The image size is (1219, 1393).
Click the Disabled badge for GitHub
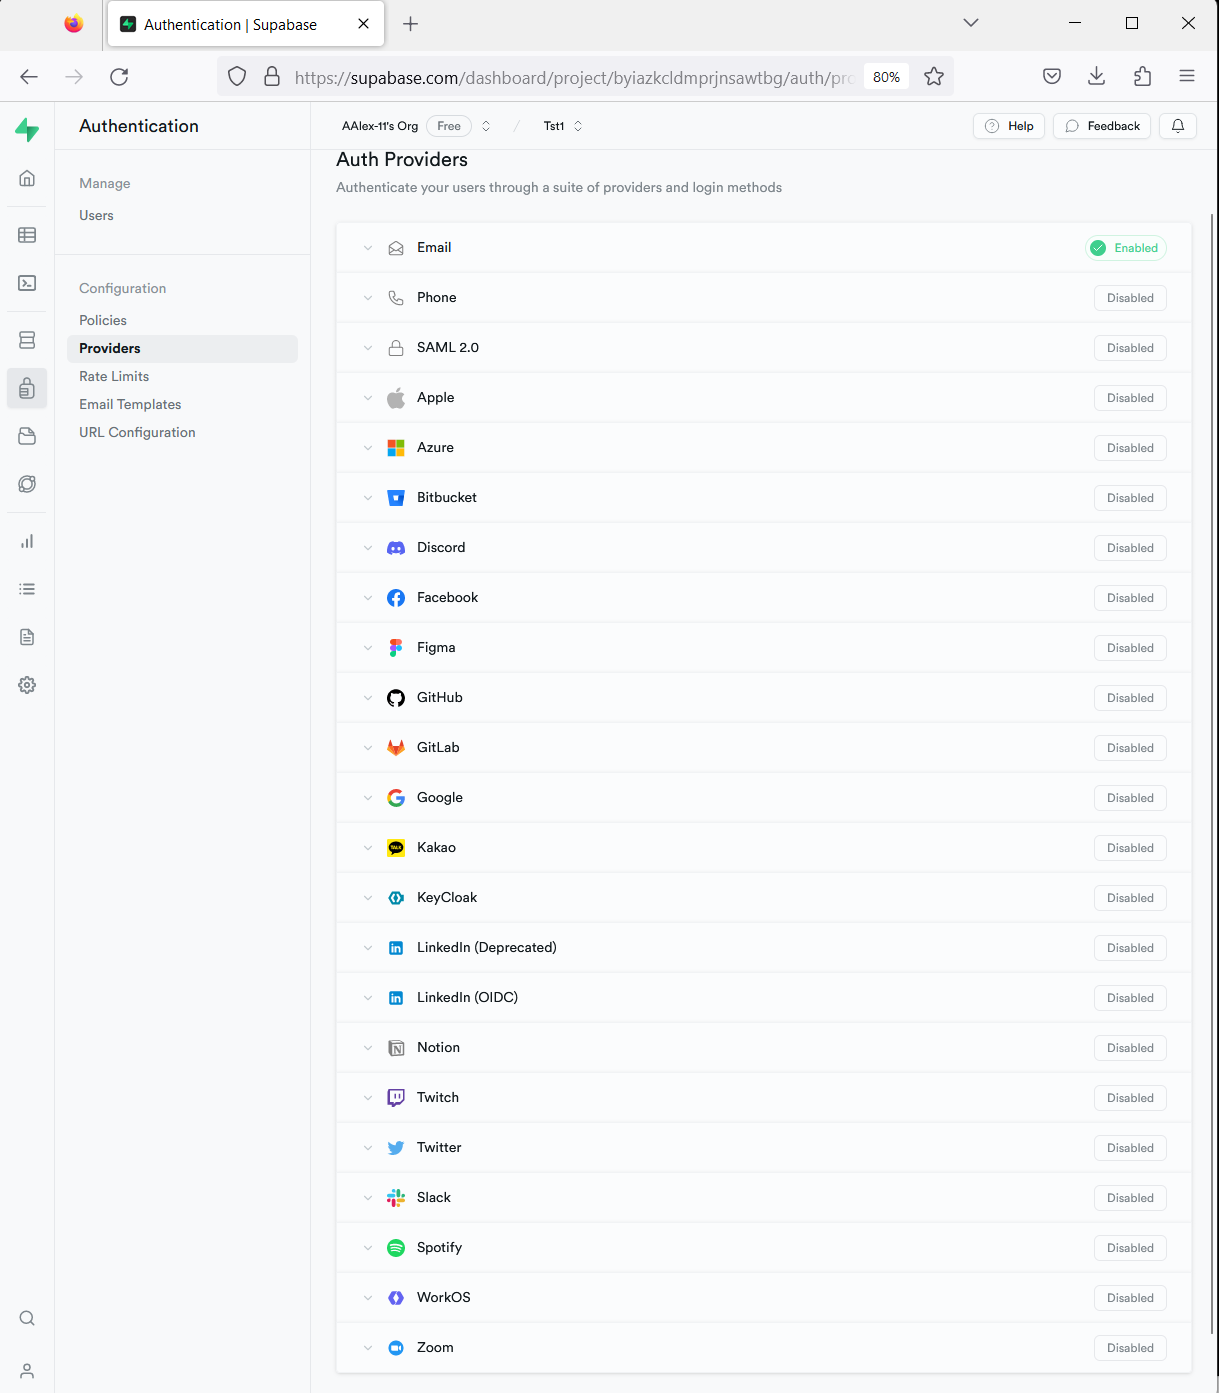(1130, 698)
